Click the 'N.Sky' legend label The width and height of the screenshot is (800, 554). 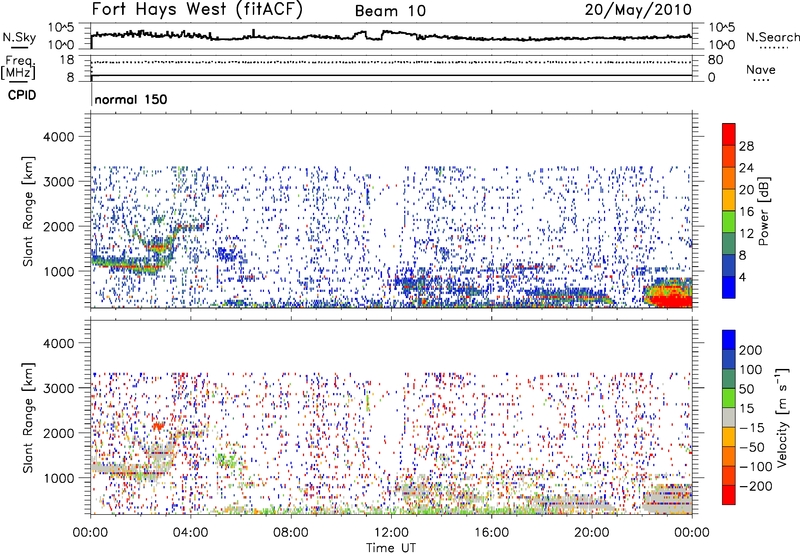19,37
